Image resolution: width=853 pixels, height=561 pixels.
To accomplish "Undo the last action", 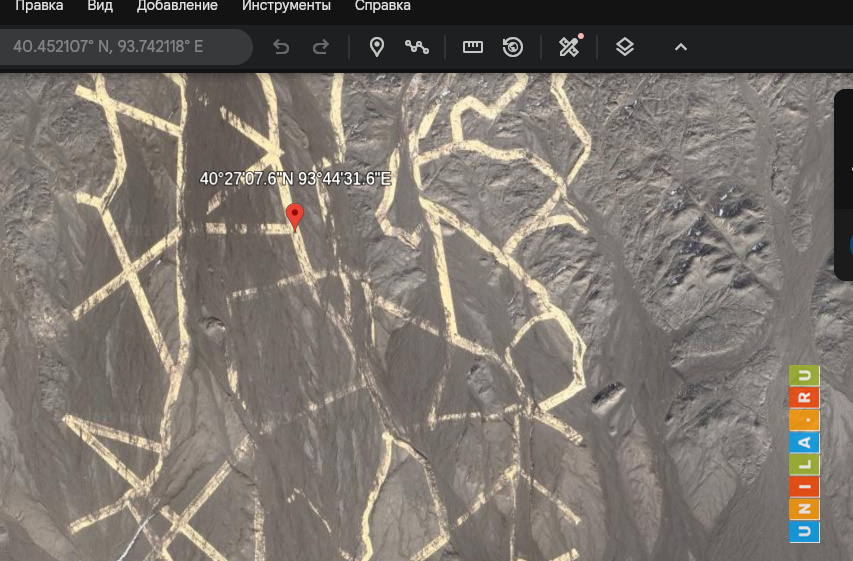I will click(281, 47).
